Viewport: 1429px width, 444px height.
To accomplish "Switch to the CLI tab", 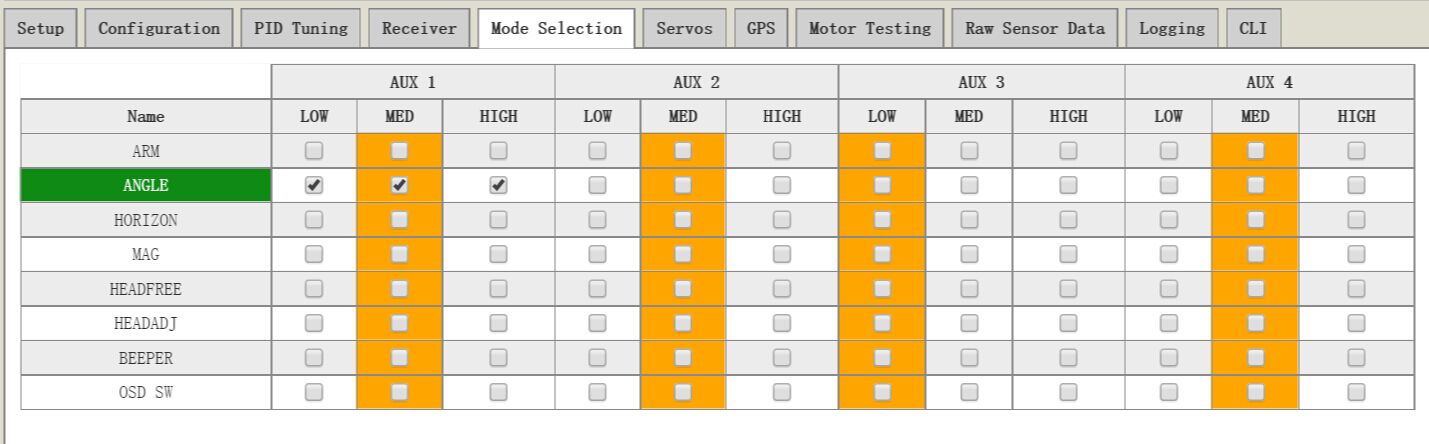I will coord(1253,29).
